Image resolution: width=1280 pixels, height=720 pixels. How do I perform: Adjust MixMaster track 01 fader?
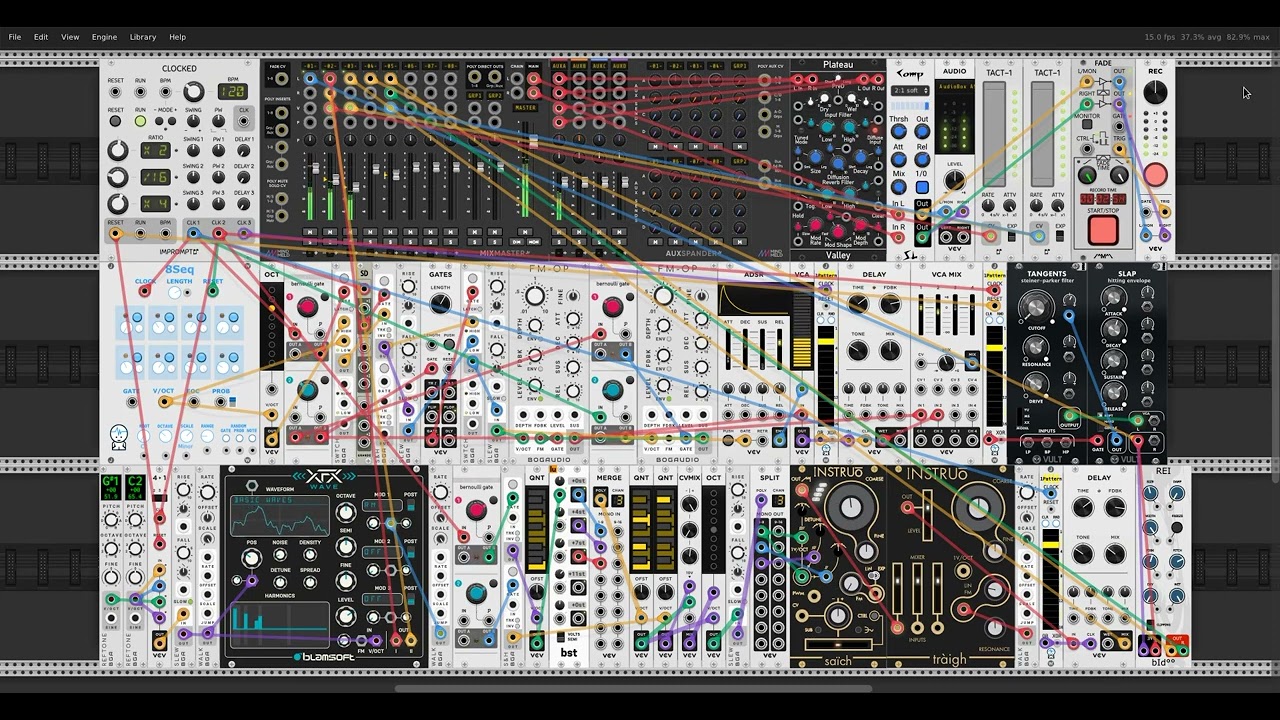tap(316, 168)
